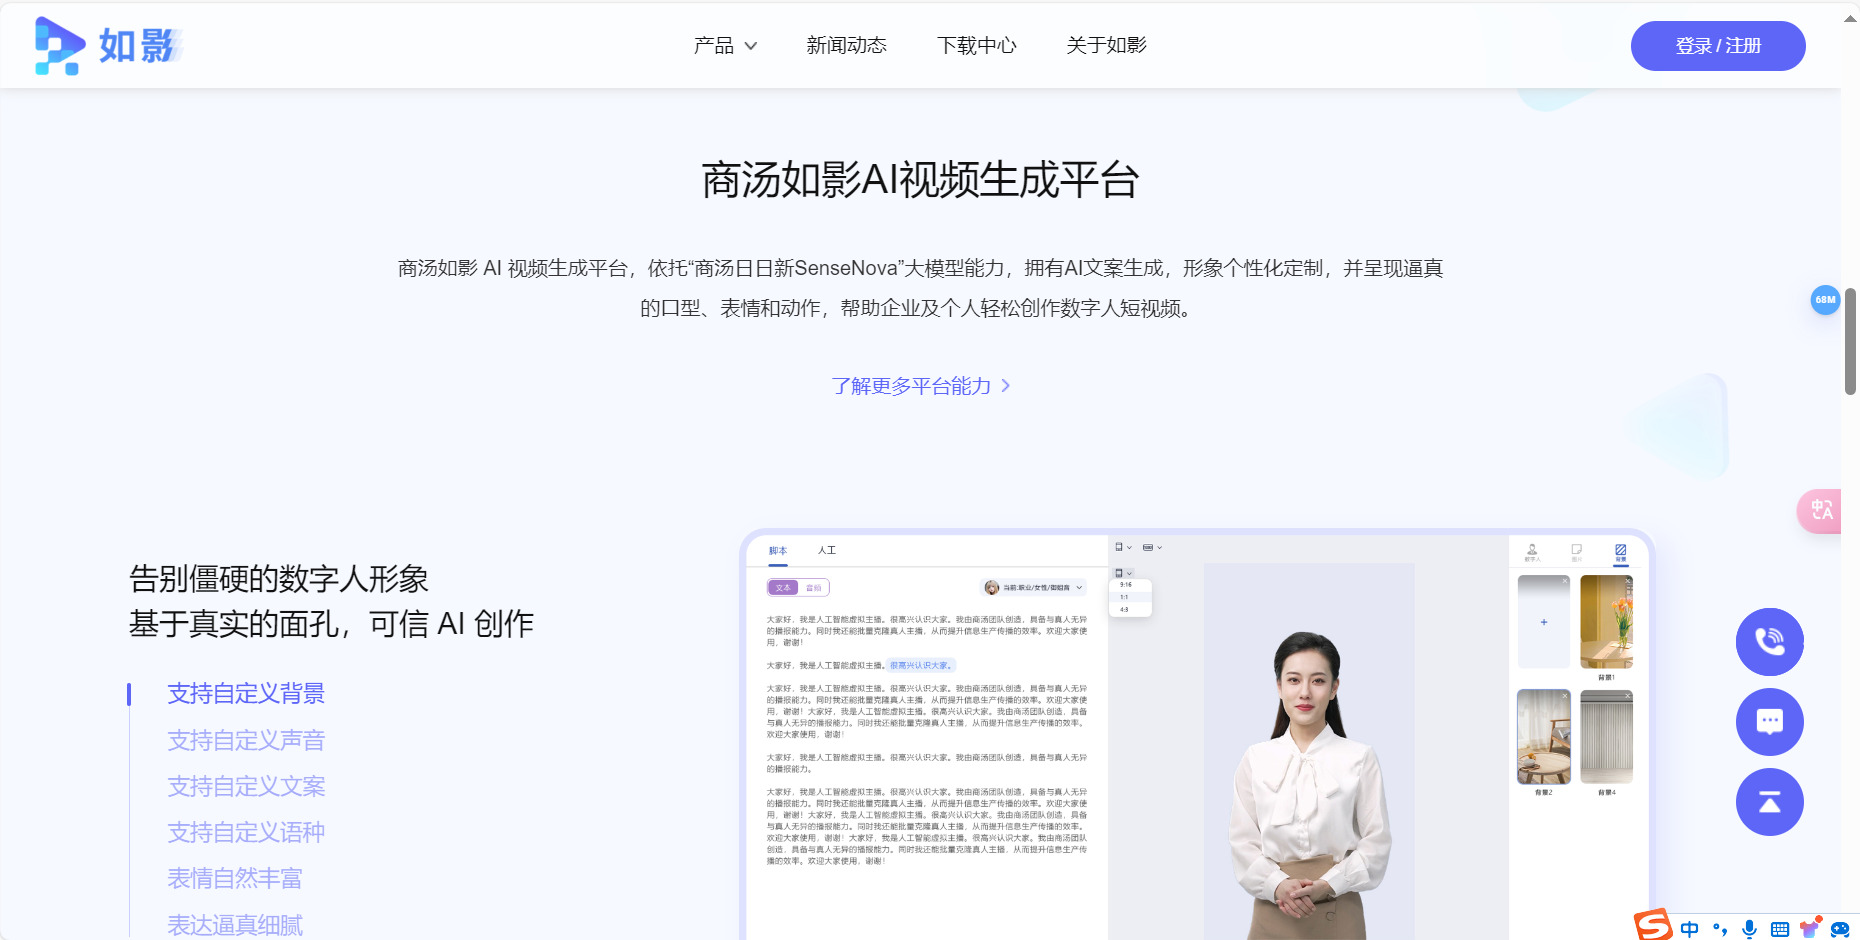Select the 背景 panel icon

[1622, 549]
